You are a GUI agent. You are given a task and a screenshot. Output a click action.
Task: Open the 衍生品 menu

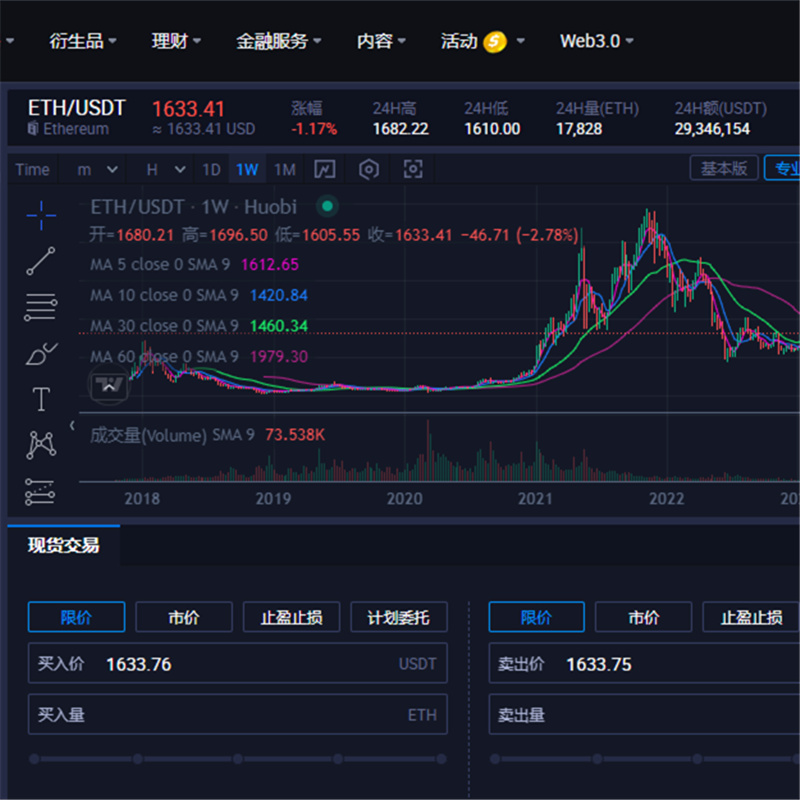tap(83, 41)
